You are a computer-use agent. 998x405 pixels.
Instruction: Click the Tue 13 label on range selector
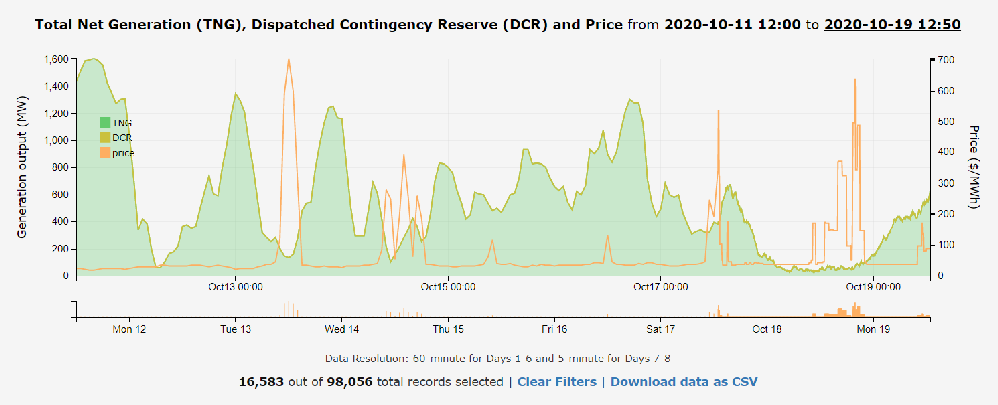[x=235, y=329]
